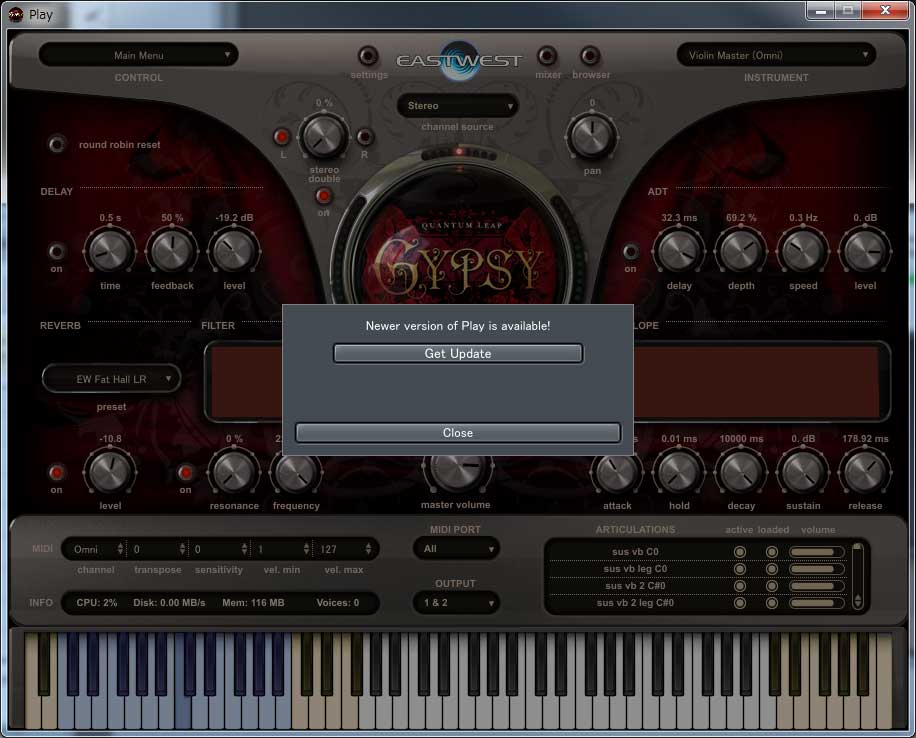The width and height of the screenshot is (916, 738).
Task: Adjust the envelope attack knob
Action: pos(617,473)
